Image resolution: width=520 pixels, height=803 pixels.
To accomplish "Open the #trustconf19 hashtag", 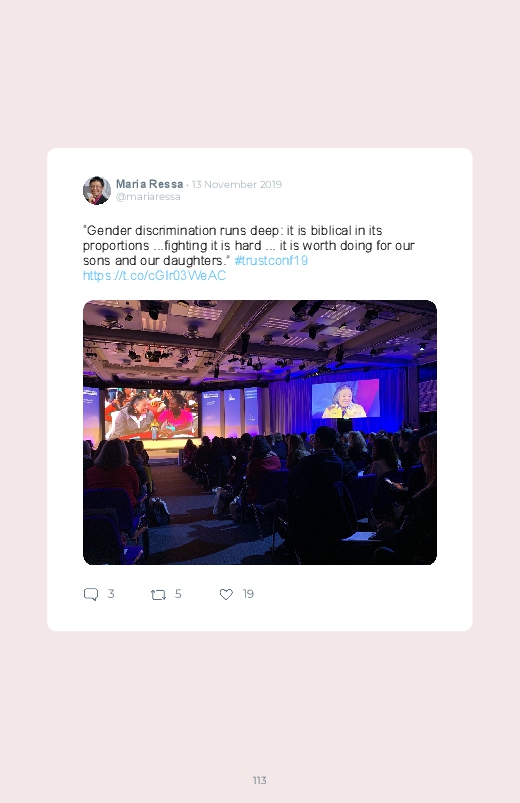I will [271, 261].
